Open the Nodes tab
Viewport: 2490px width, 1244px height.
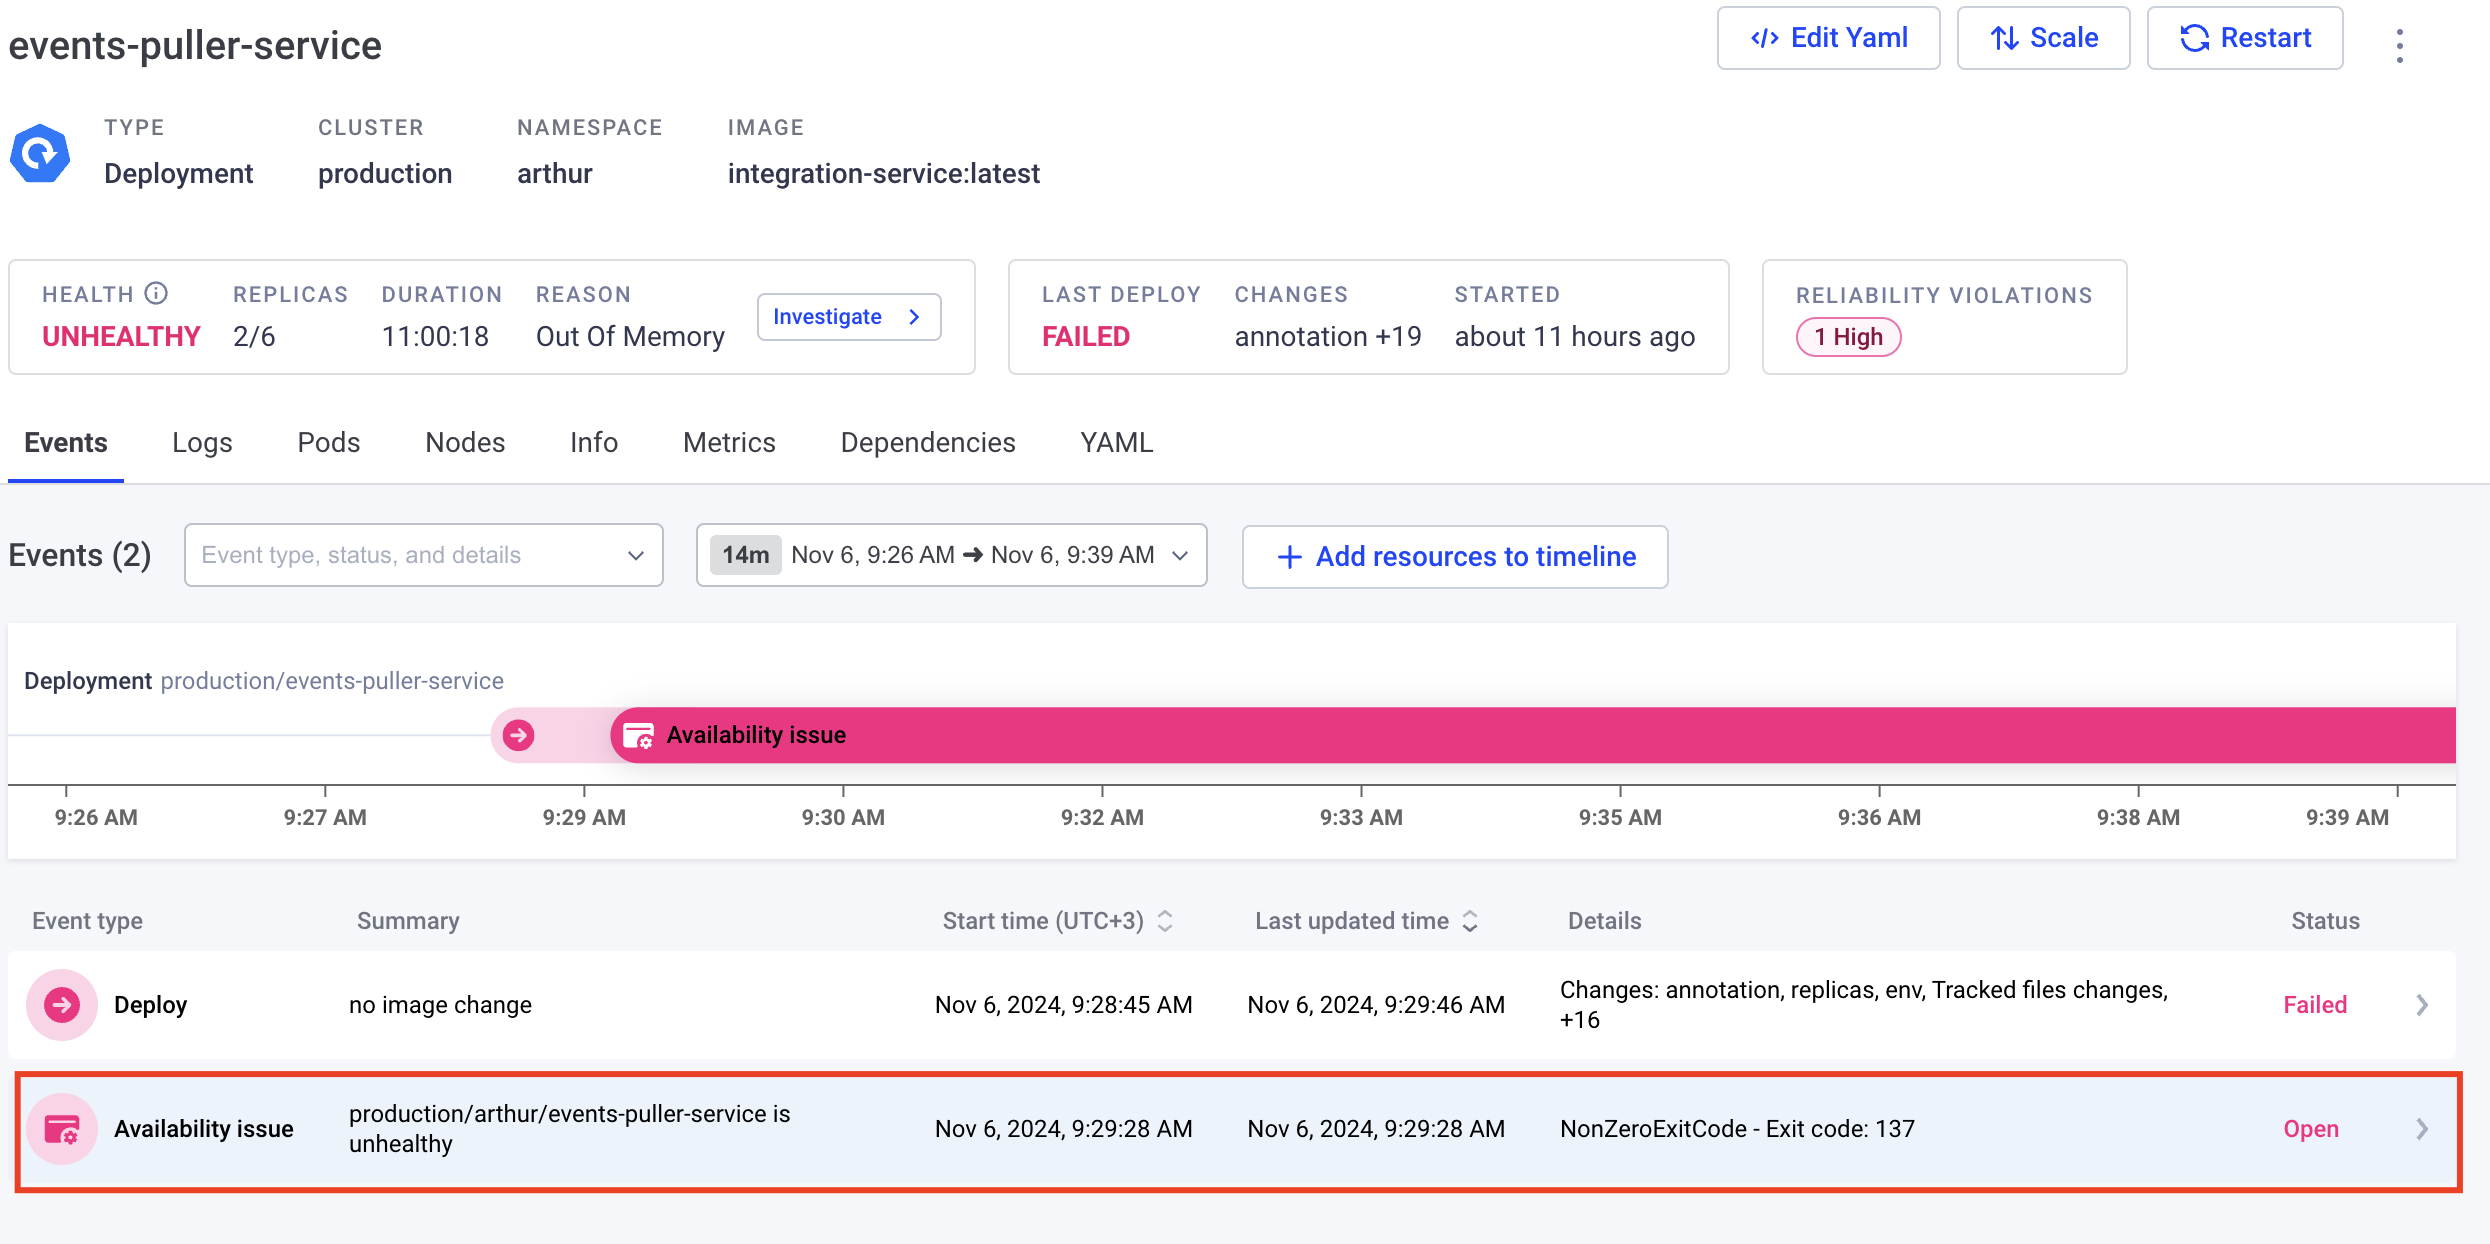(465, 443)
